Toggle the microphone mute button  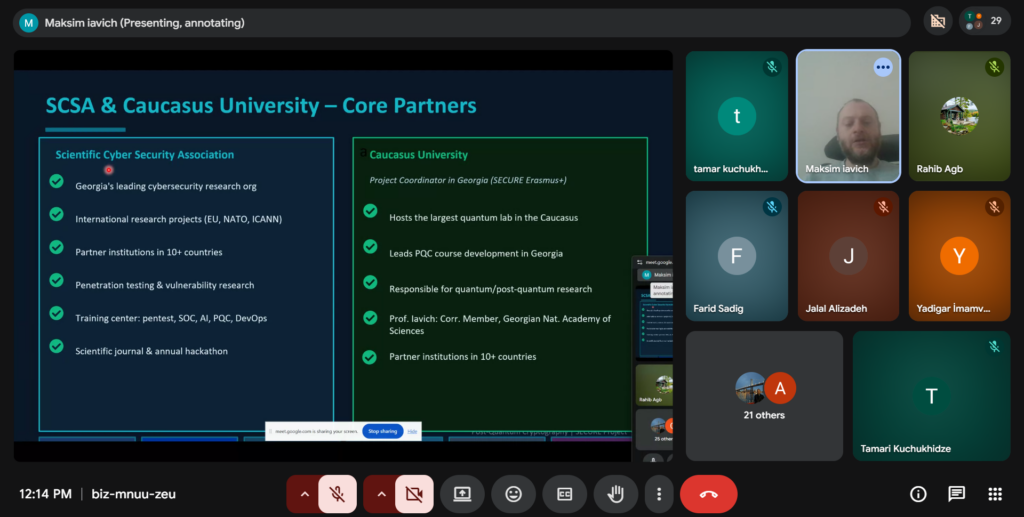337,494
